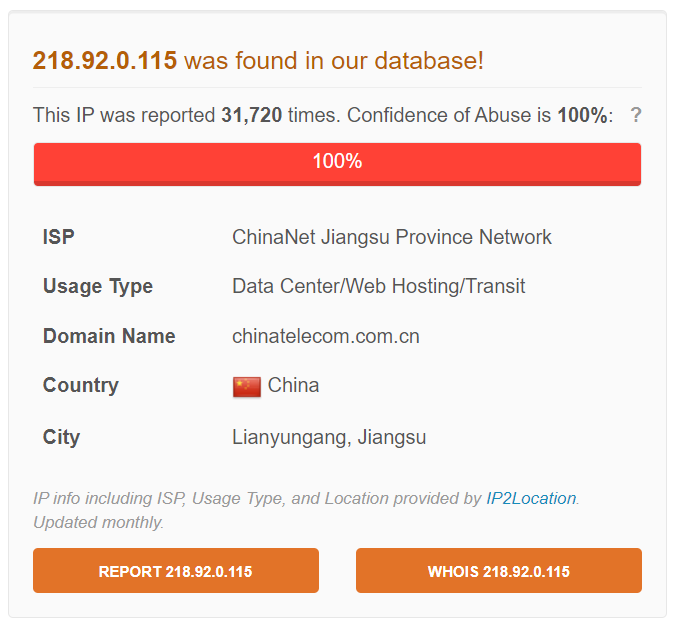Click the Data Center/Web Hosting/Transit value
The height and width of the screenshot is (628, 678).
pos(378,286)
